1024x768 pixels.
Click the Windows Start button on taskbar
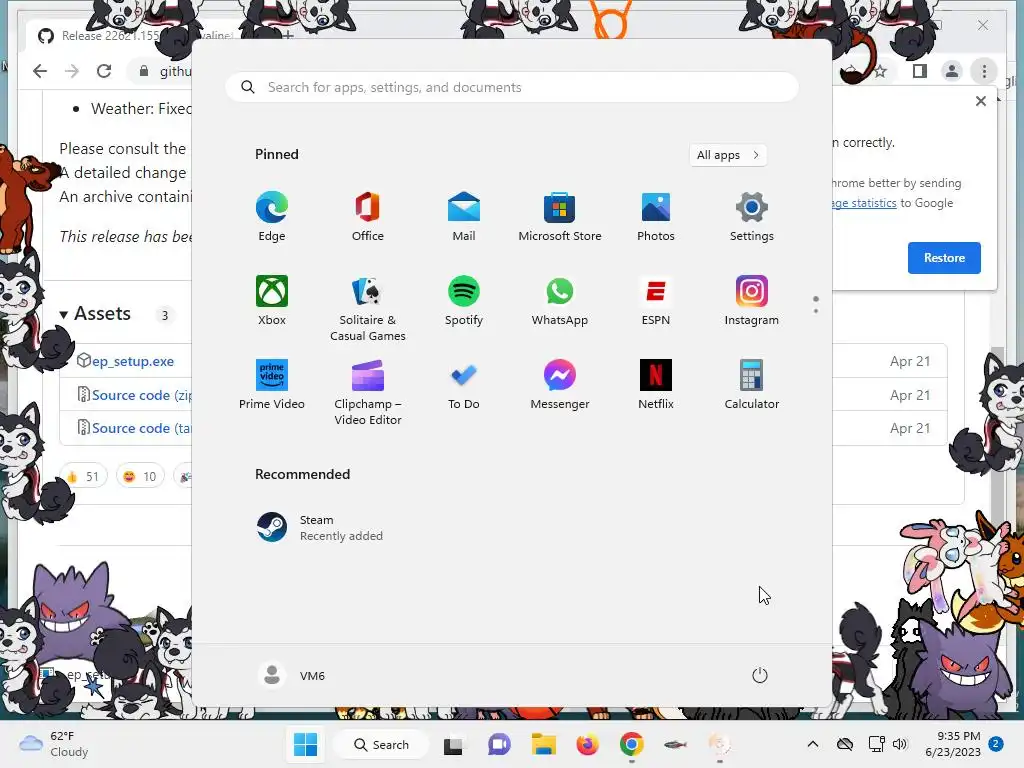point(305,744)
